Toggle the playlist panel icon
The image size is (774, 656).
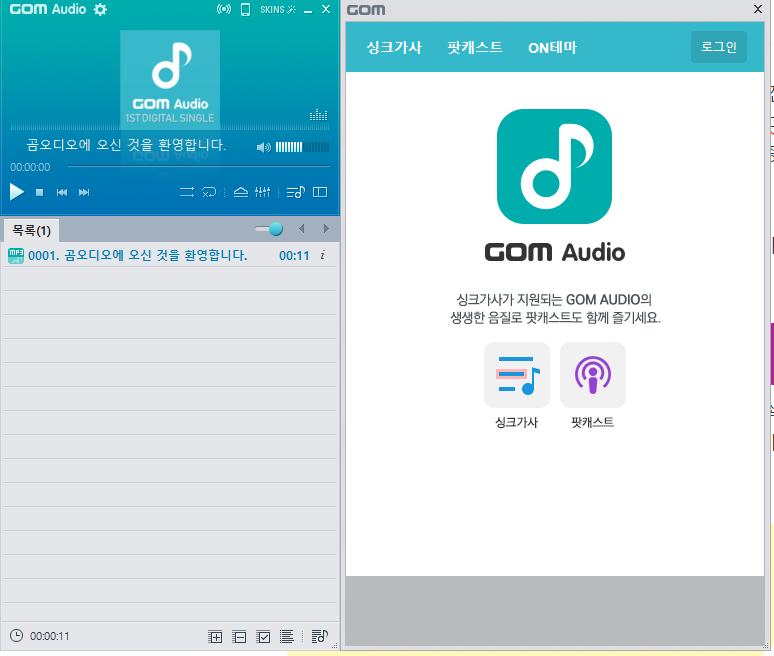[296, 192]
